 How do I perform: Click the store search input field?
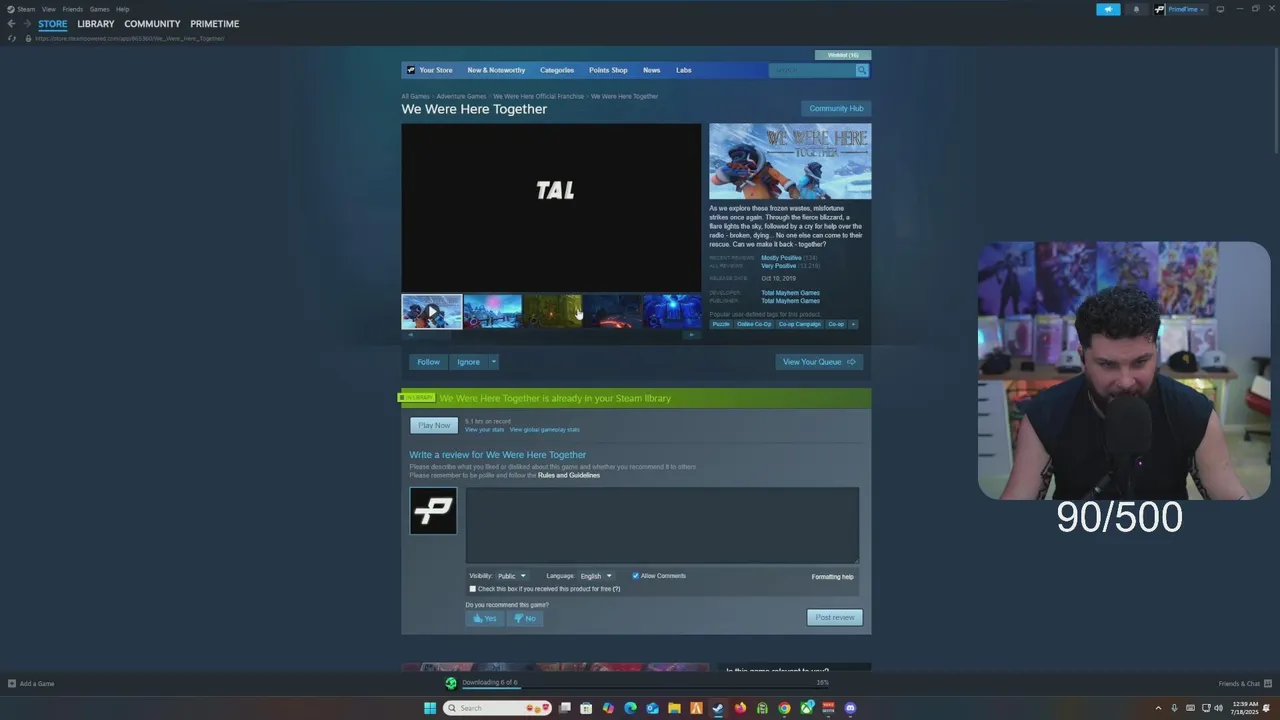pos(812,70)
